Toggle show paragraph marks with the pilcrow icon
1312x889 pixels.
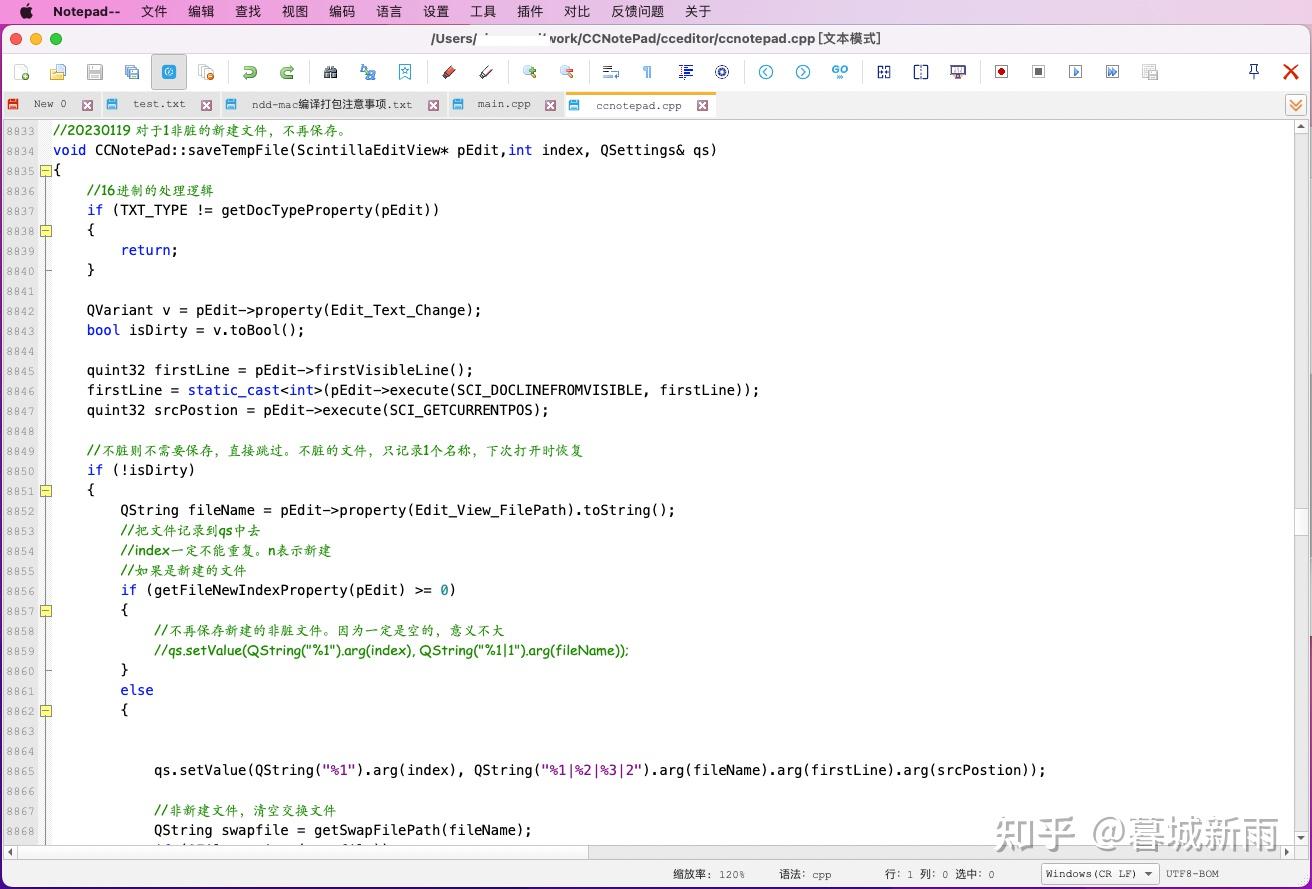tap(646, 72)
